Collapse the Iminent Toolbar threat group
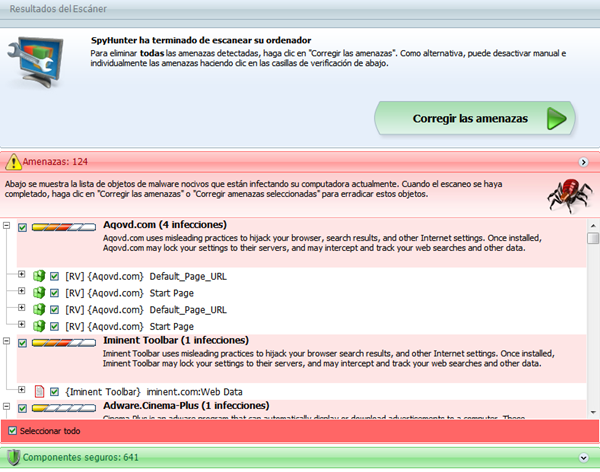This screenshot has height=472, width=600. 6,341
